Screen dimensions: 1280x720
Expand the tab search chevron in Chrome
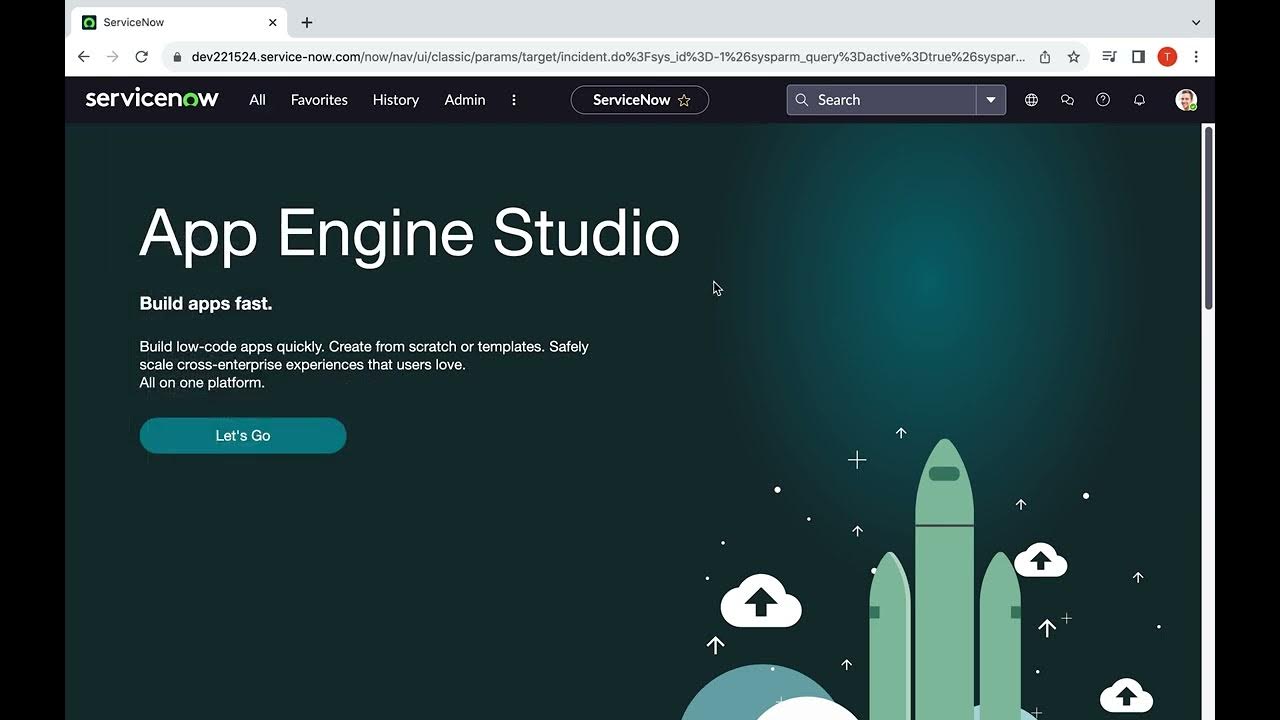(x=1196, y=22)
